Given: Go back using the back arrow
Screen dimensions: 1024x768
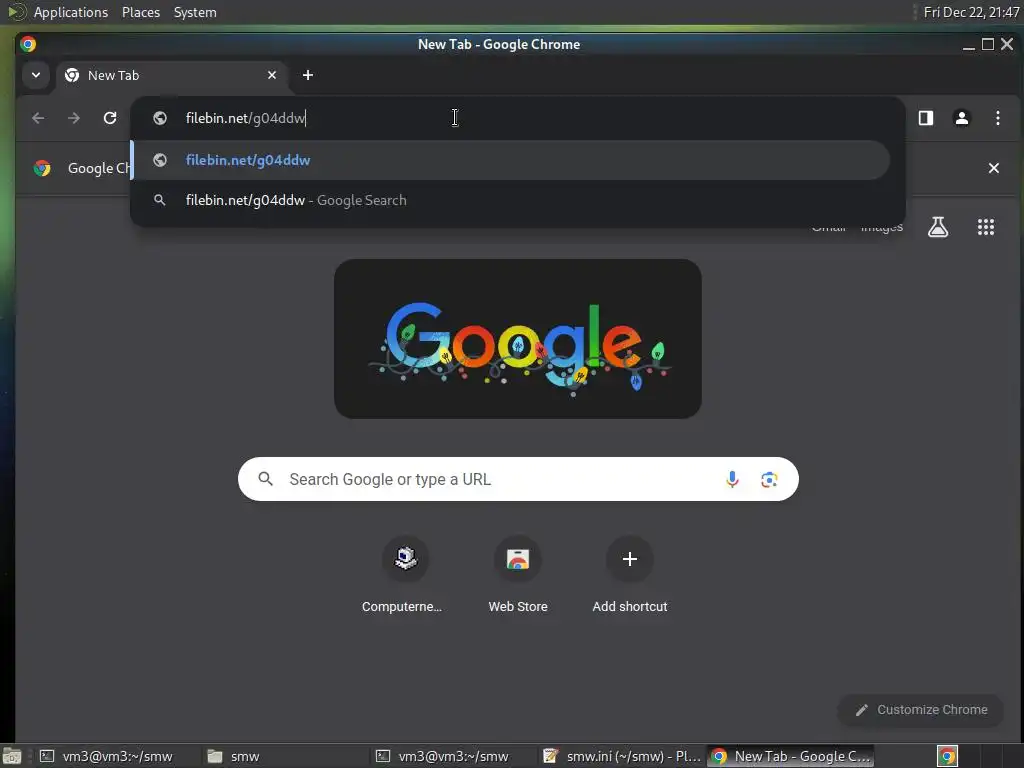Looking at the screenshot, I should pos(38,118).
